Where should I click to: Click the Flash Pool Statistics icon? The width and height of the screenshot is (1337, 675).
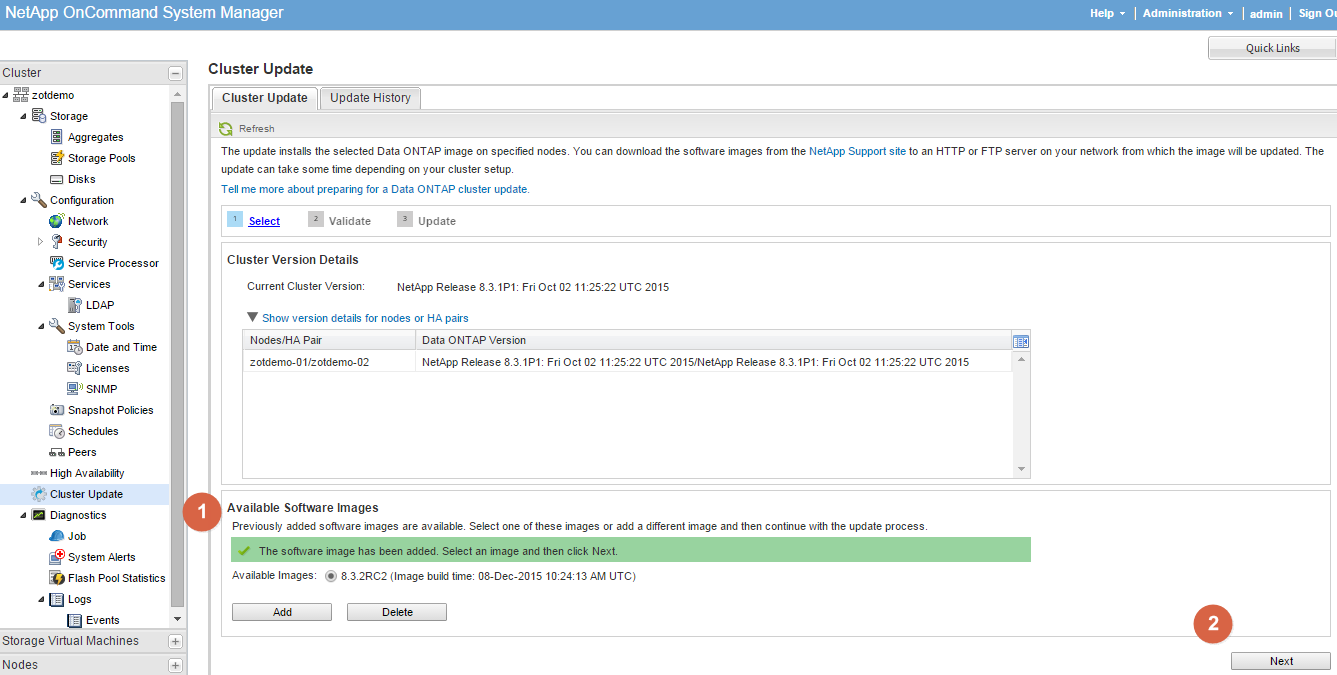(x=58, y=578)
